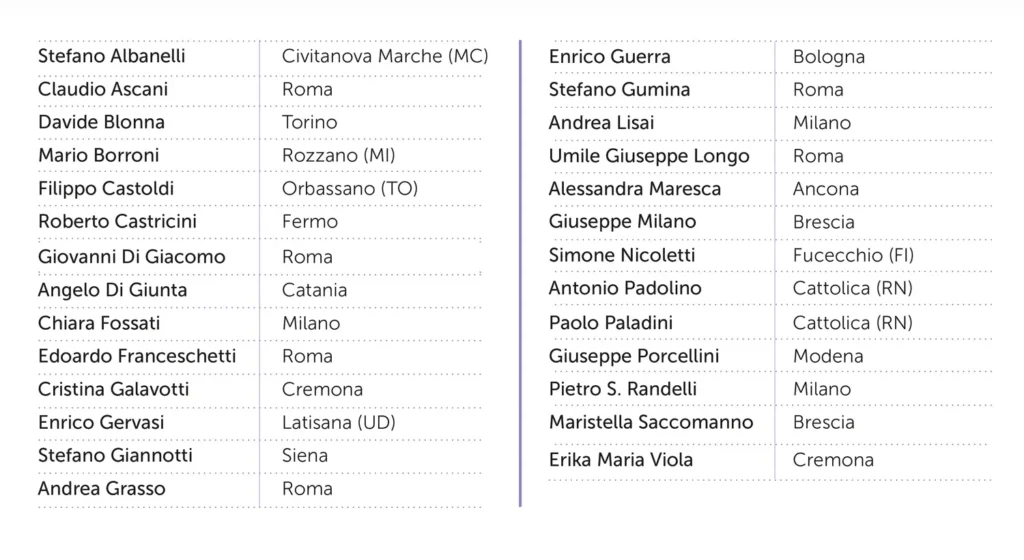
Task: Click the name Enrico Guerra
Action: point(610,56)
